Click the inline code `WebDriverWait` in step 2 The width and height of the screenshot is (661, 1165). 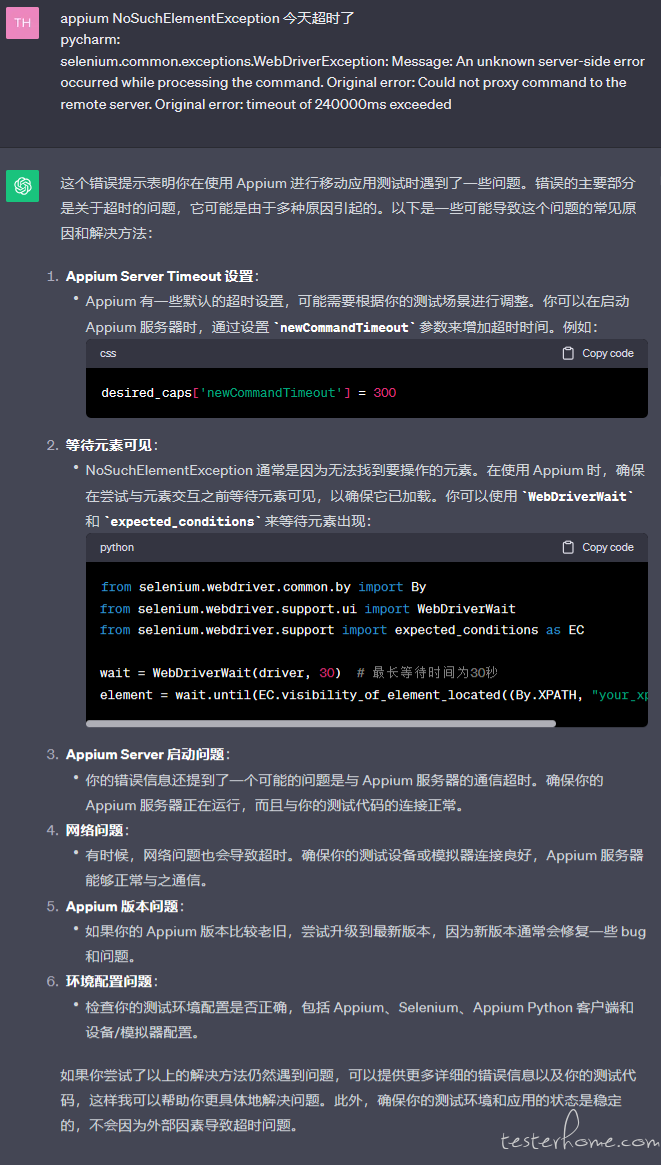tap(580, 496)
